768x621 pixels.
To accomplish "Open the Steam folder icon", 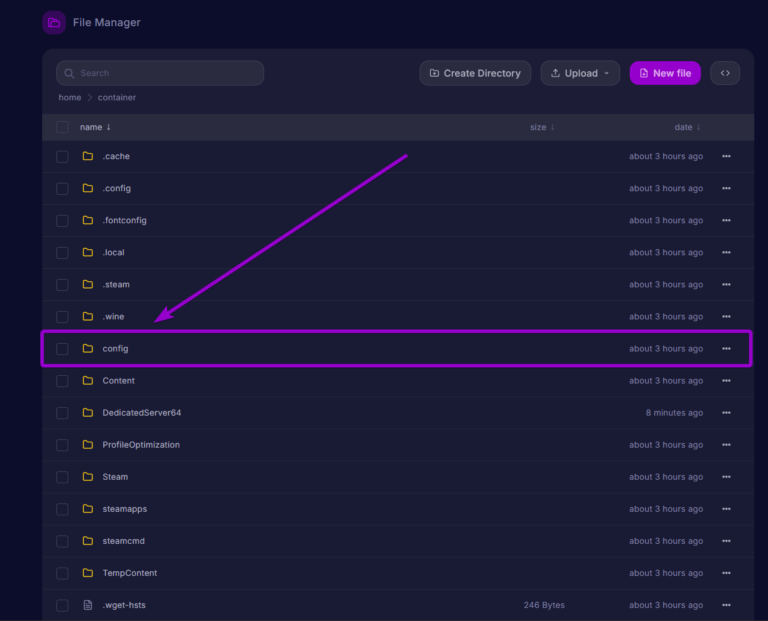I will point(88,477).
